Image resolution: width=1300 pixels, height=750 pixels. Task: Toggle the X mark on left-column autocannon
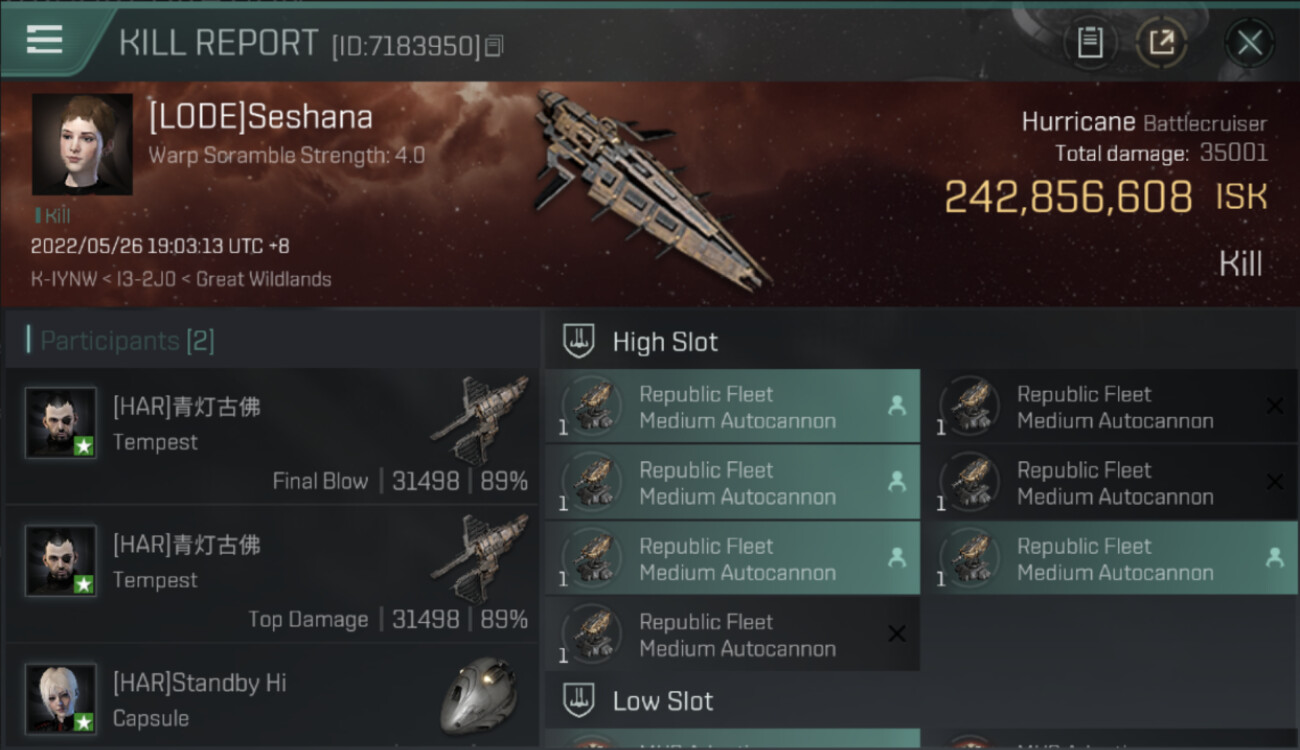[x=897, y=634]
